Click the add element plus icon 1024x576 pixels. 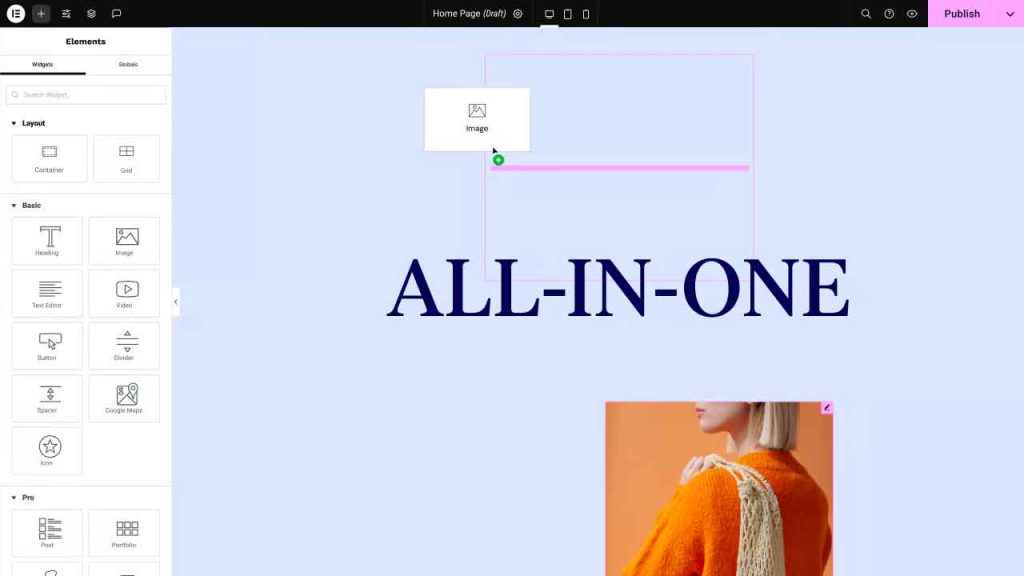tap(41, 14)
